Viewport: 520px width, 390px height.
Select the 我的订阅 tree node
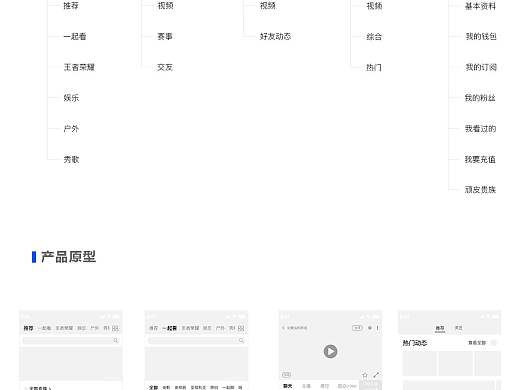point(481,67)
